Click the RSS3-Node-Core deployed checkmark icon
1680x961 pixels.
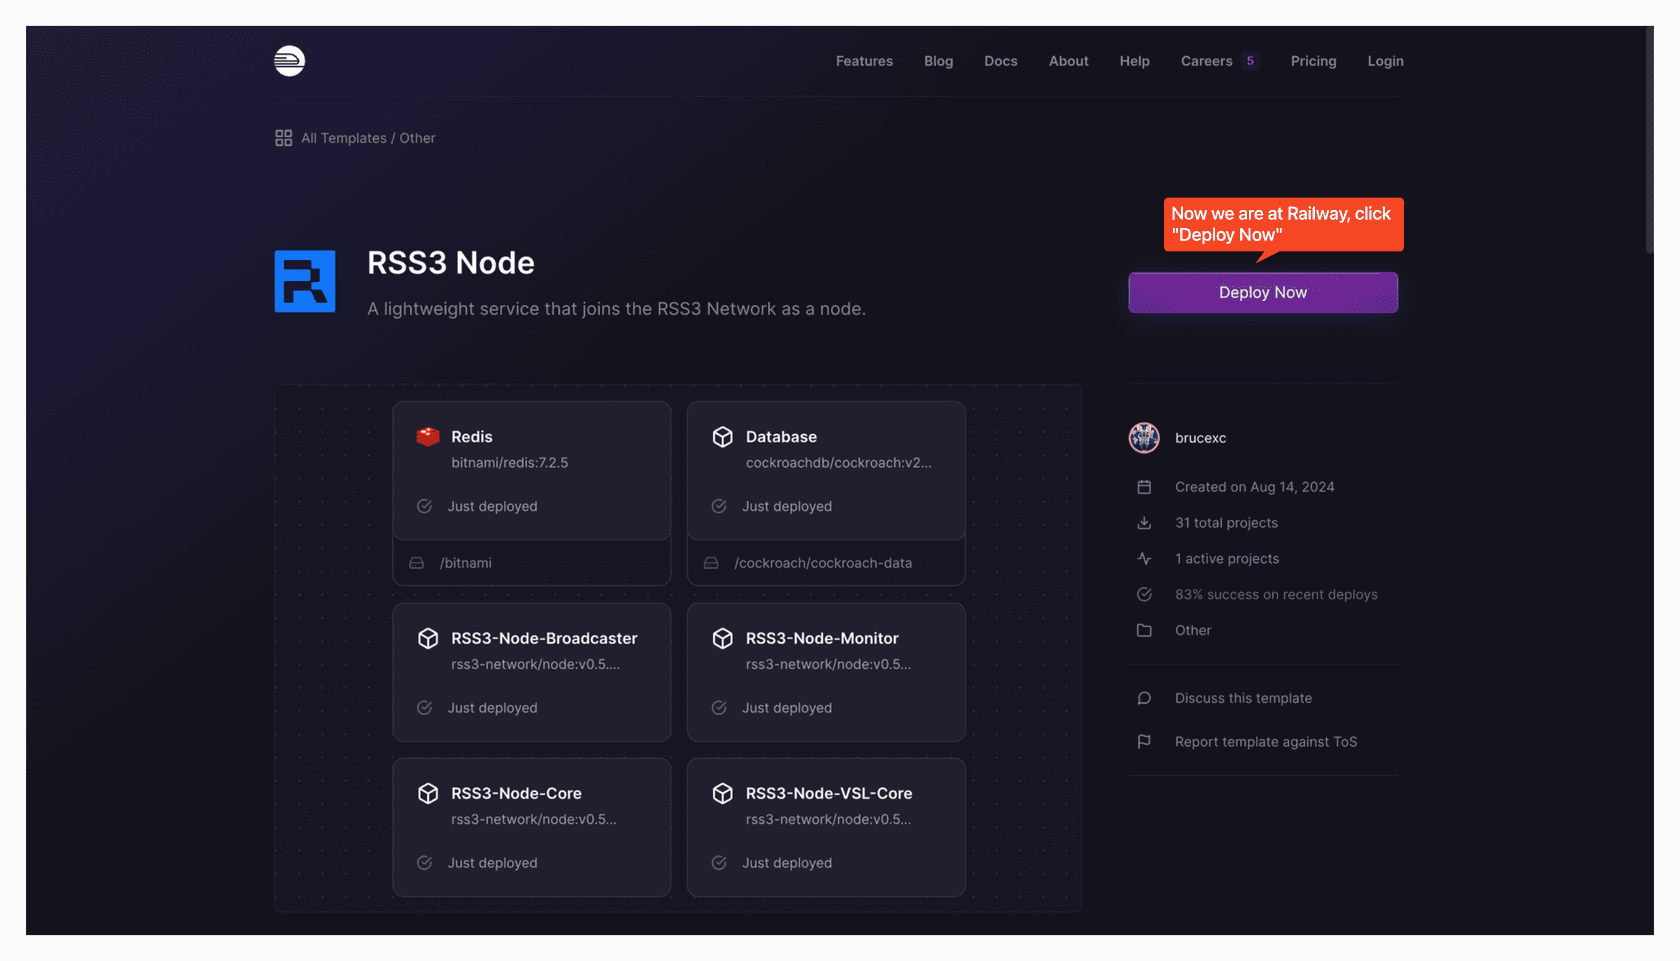[x=424, y=863]
